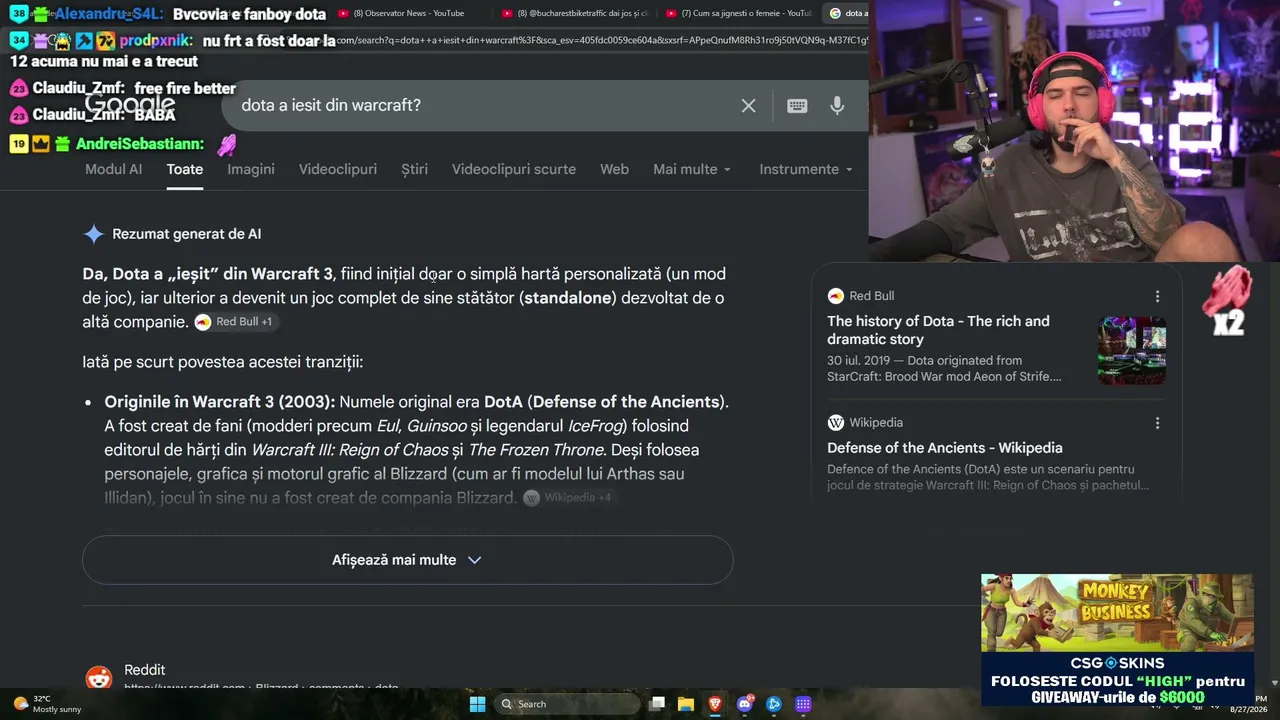Click the Rezumat generat de AI sparkle icon
The height and width of the screenshot is (720, 1280).
click(94, 234)
